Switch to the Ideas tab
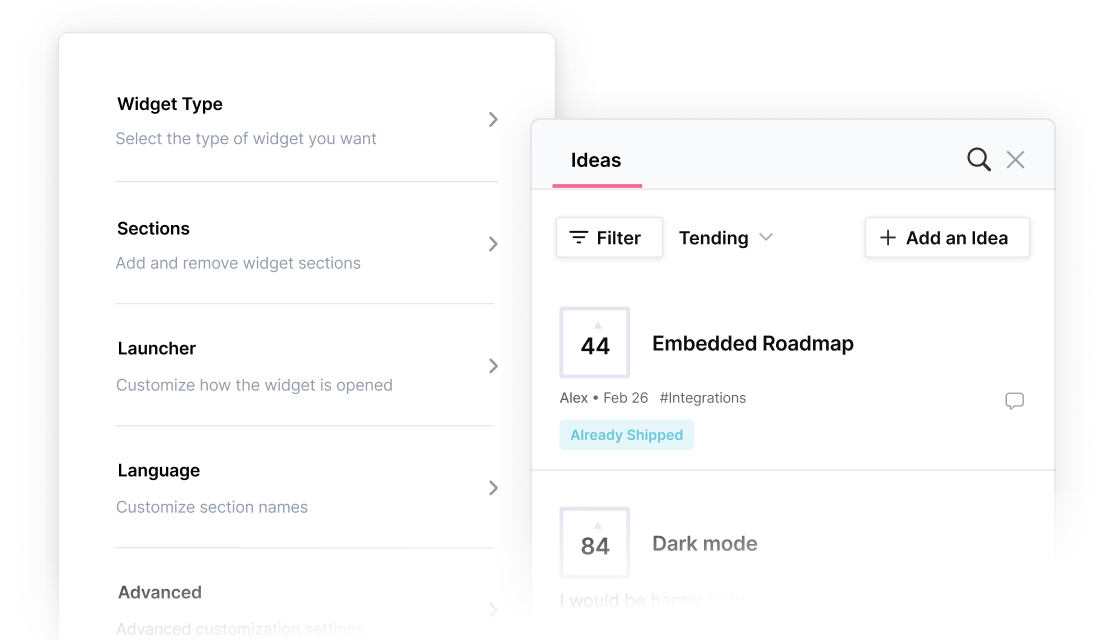The image size is (1100, 640). [x=596, y=160]
